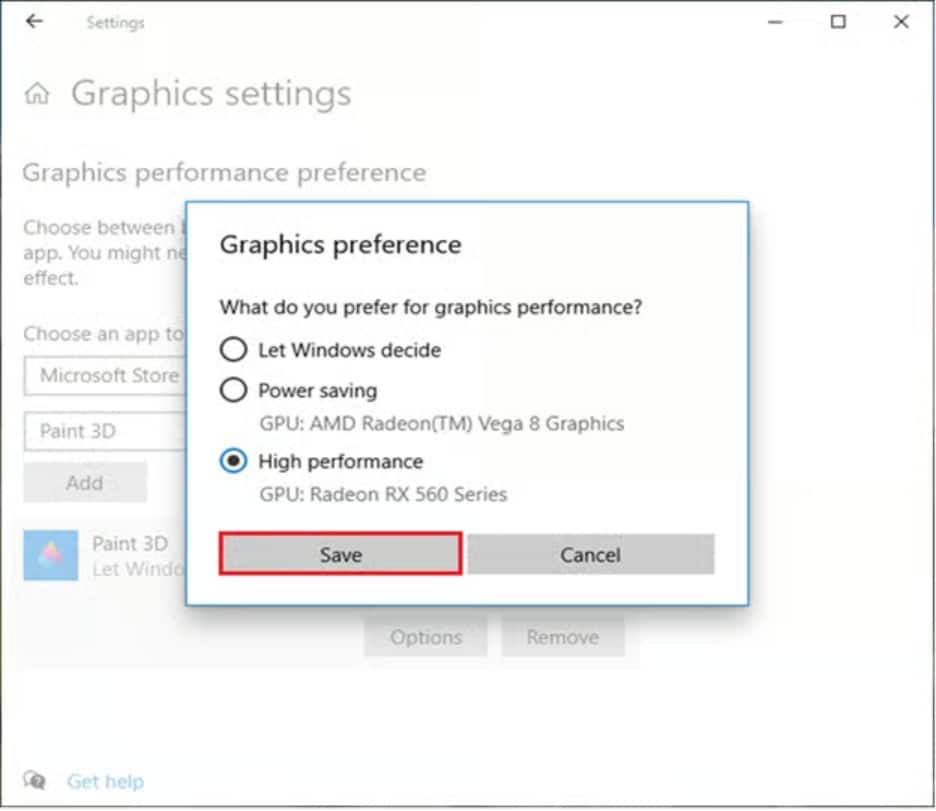This screenshot has width=936, height=811.
Task: Close the Settings window
Action: [x=901, y=21]
